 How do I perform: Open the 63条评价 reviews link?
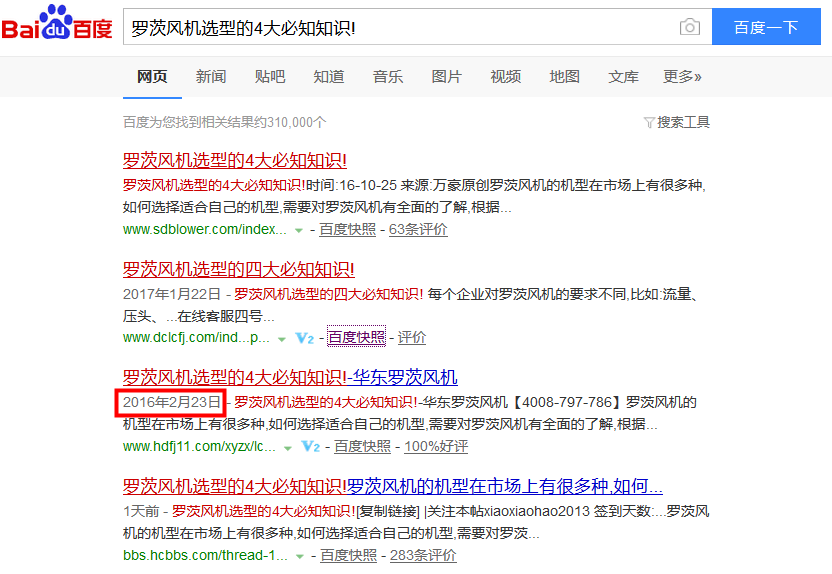tap(418, 230)
